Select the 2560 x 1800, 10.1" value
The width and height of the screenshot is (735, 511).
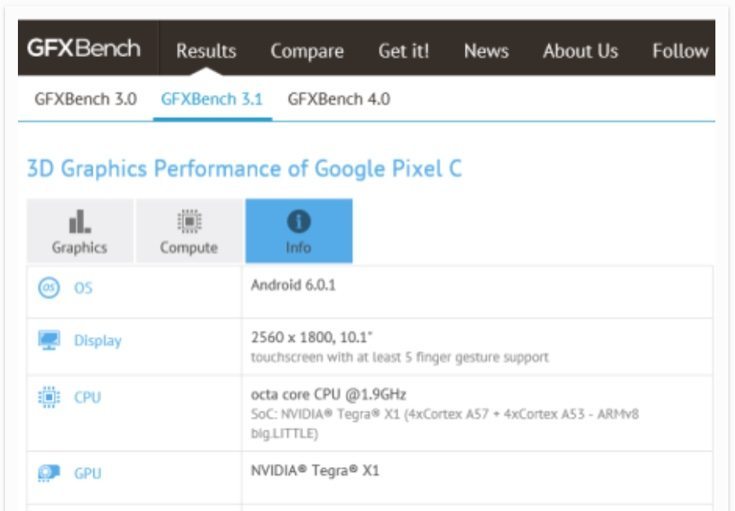point(312,337)
